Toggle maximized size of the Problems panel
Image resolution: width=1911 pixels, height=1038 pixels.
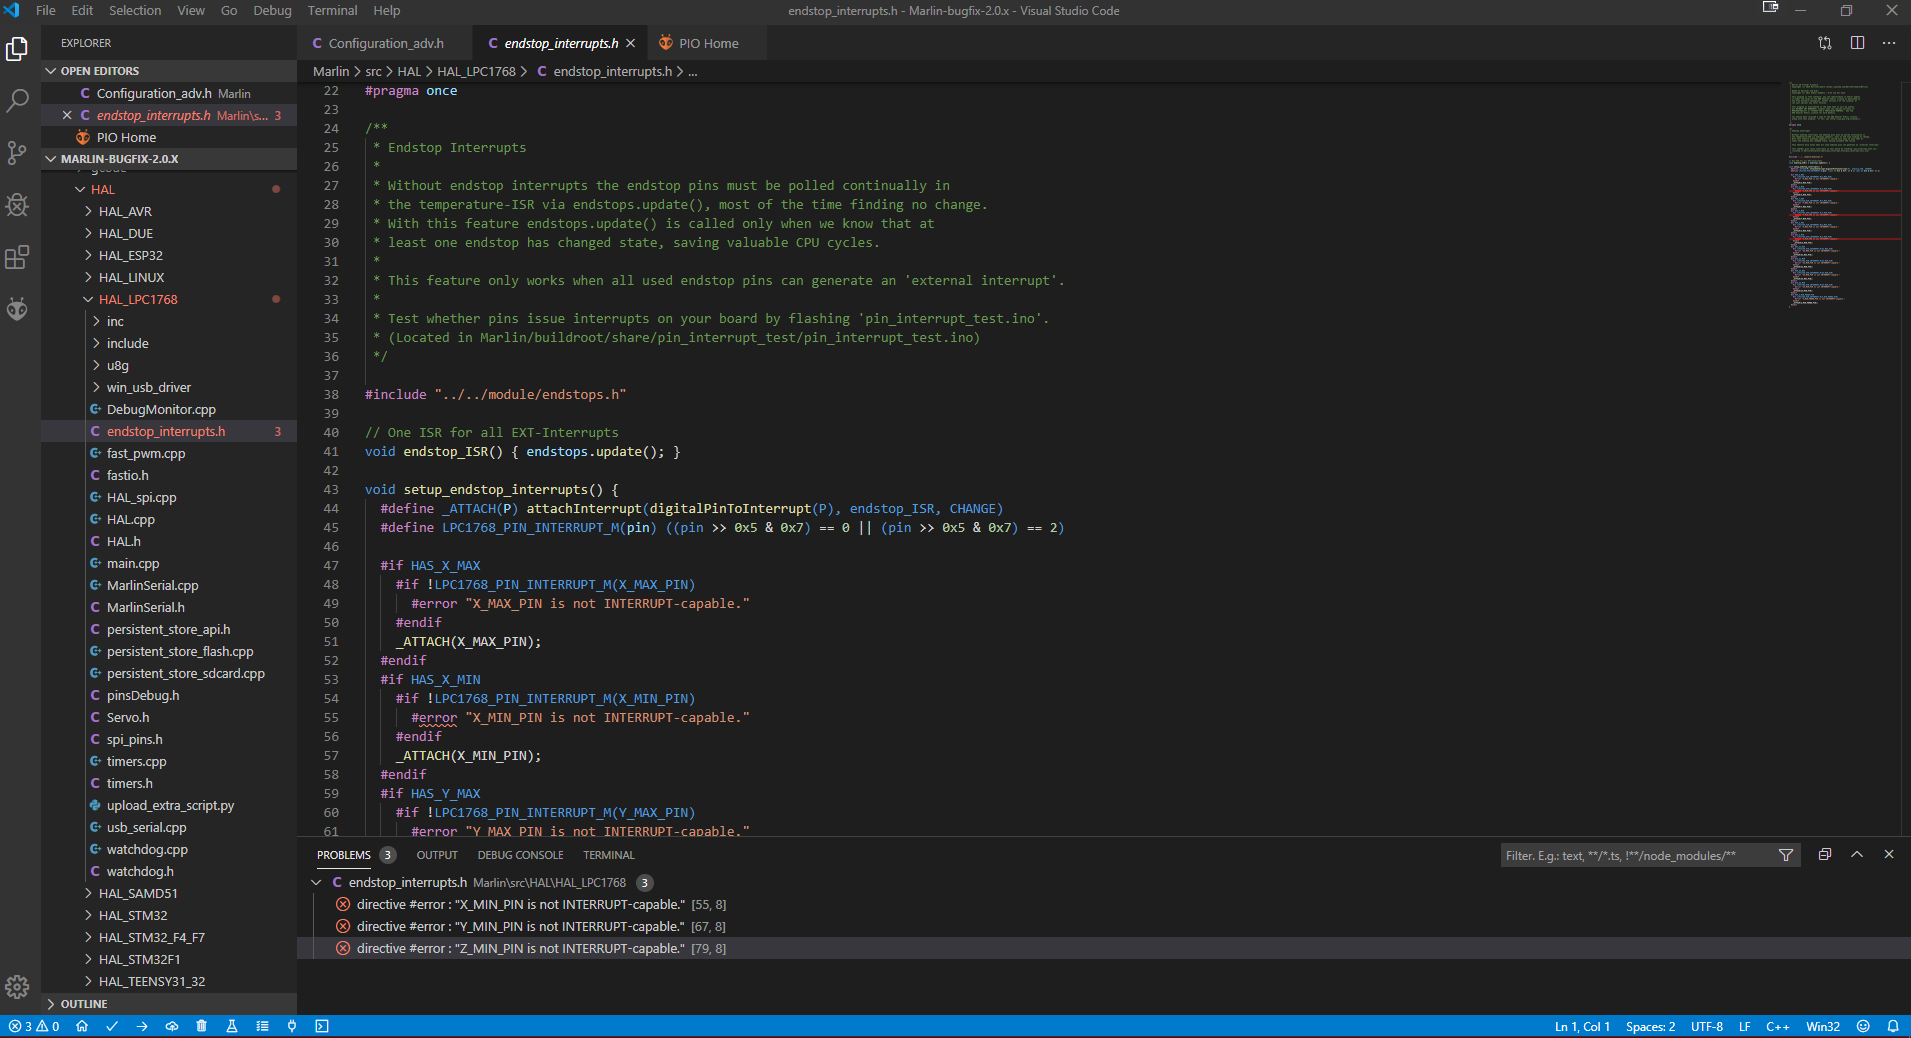[x=1857, y=855]
